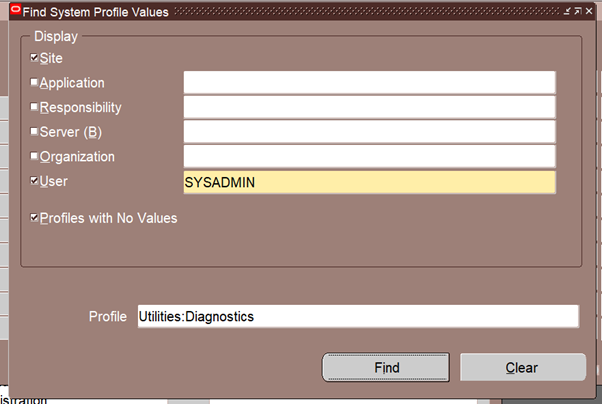Click the Application text field
Image resolution: width=602 pixels, height=404 pixels.
pyautogui.click(x=369, y=82)
